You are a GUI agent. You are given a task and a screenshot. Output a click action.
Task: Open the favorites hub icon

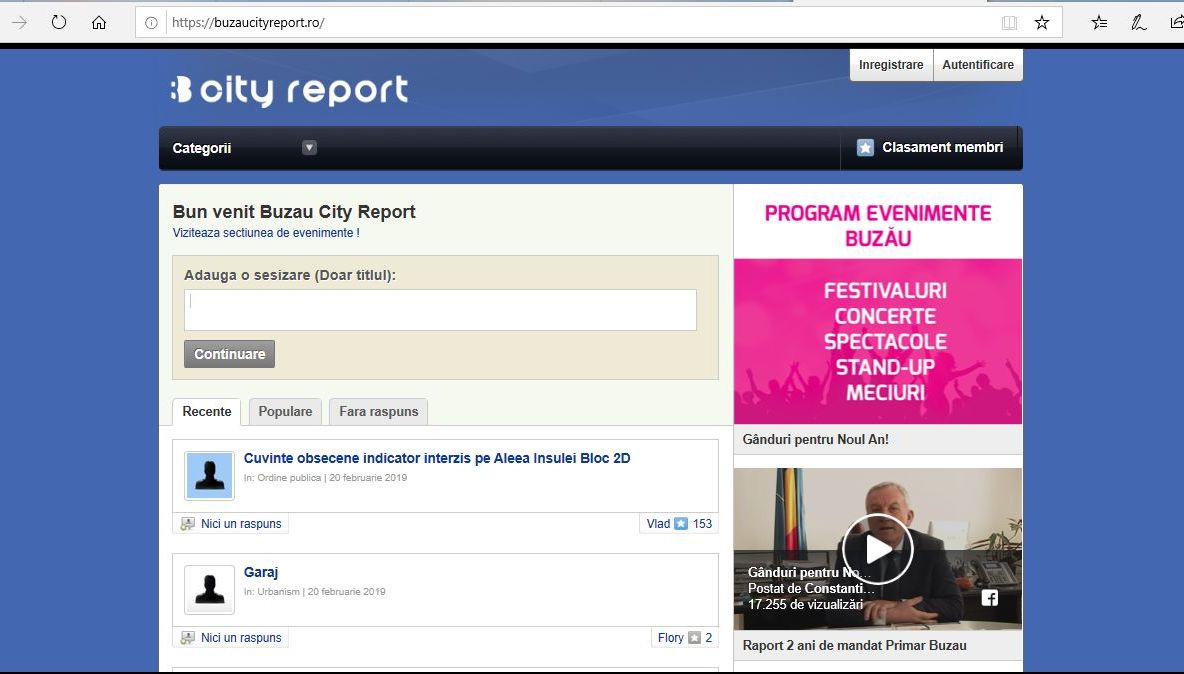[1099, 22]
